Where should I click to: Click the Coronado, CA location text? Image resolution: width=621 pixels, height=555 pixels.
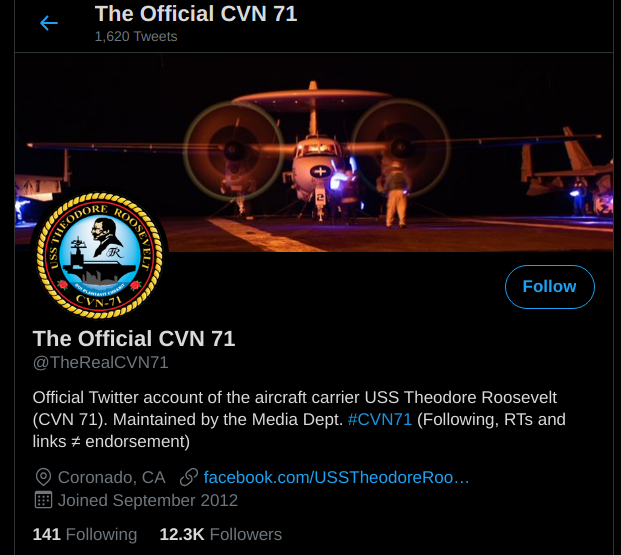112,477
